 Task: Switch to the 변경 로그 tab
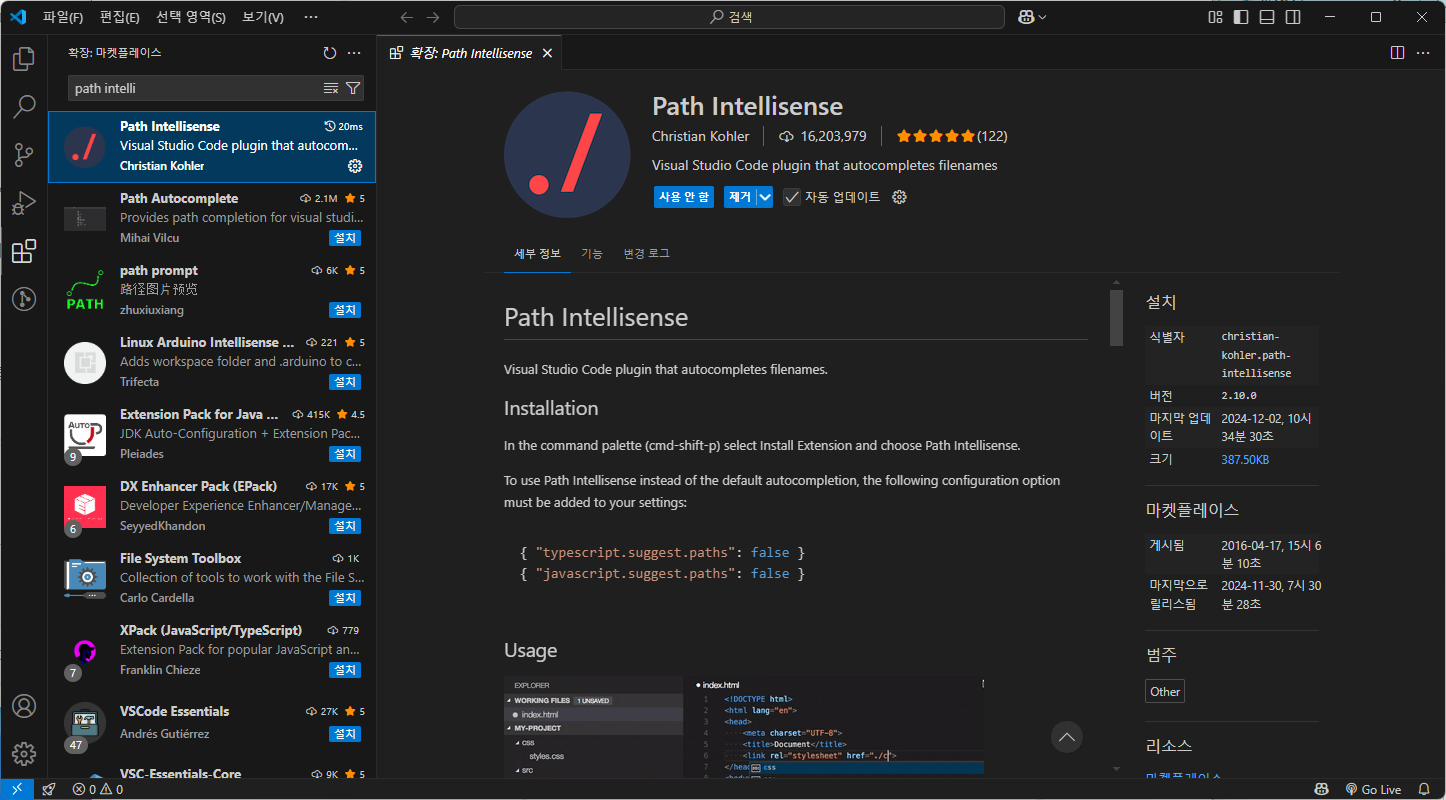[x=646, y=253]
